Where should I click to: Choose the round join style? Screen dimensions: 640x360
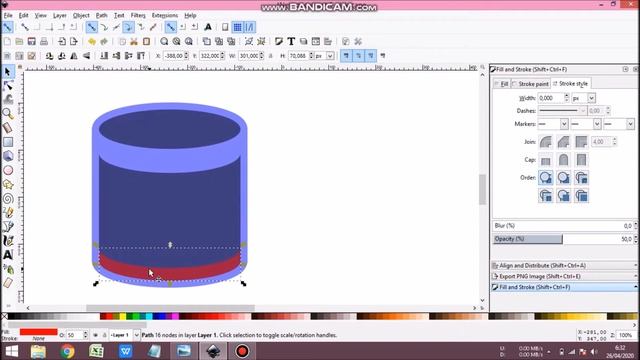tap(545, 142)
